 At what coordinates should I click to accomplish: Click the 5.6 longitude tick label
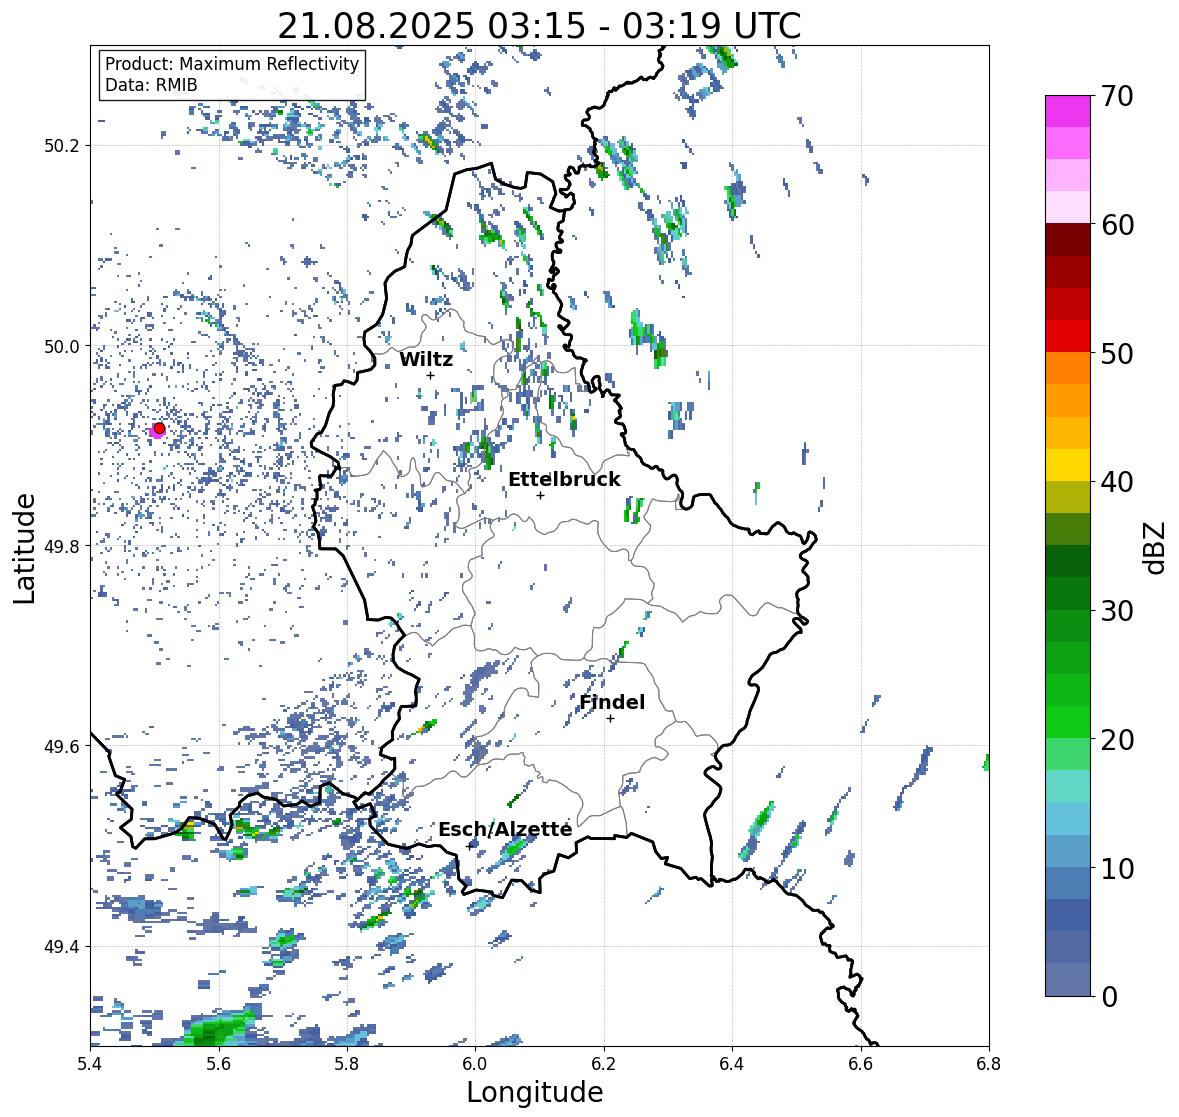219,1064
